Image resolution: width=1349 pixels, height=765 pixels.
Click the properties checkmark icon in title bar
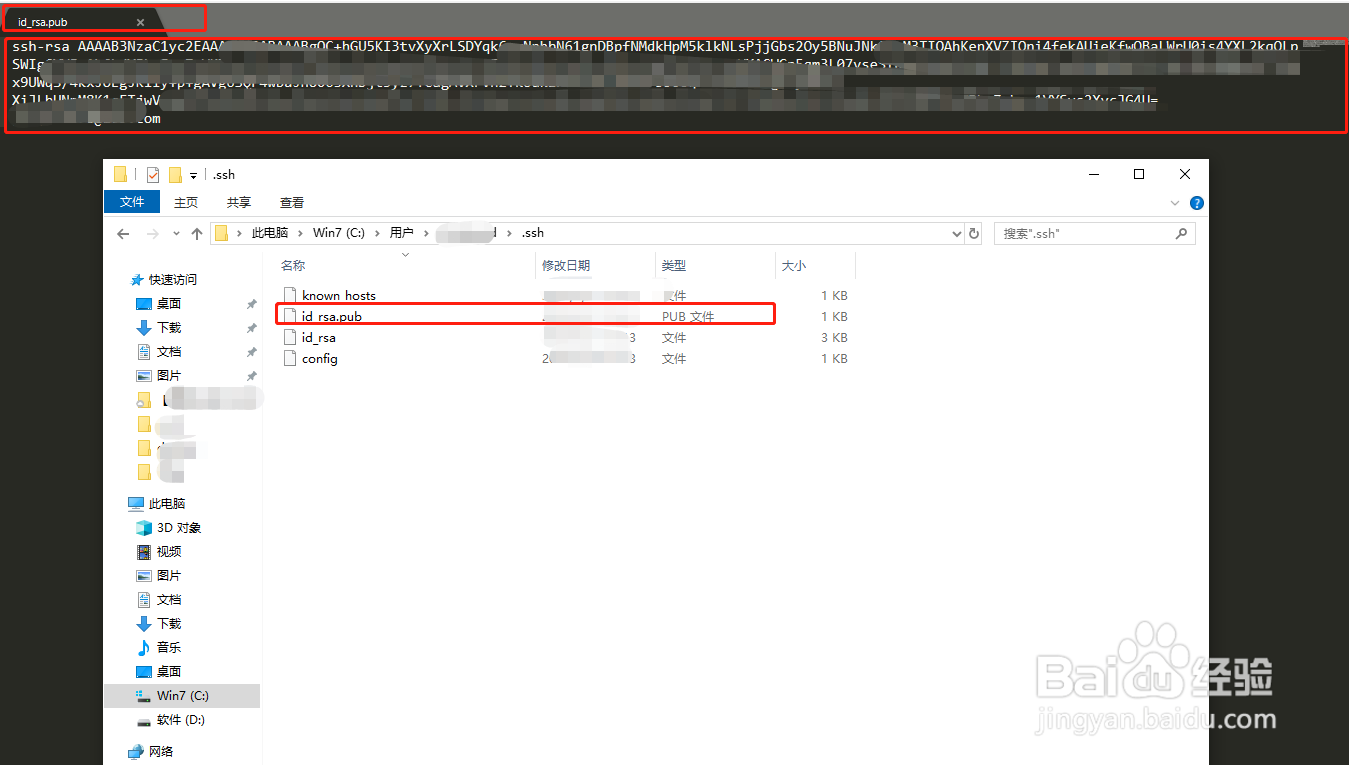pos(152,174)
